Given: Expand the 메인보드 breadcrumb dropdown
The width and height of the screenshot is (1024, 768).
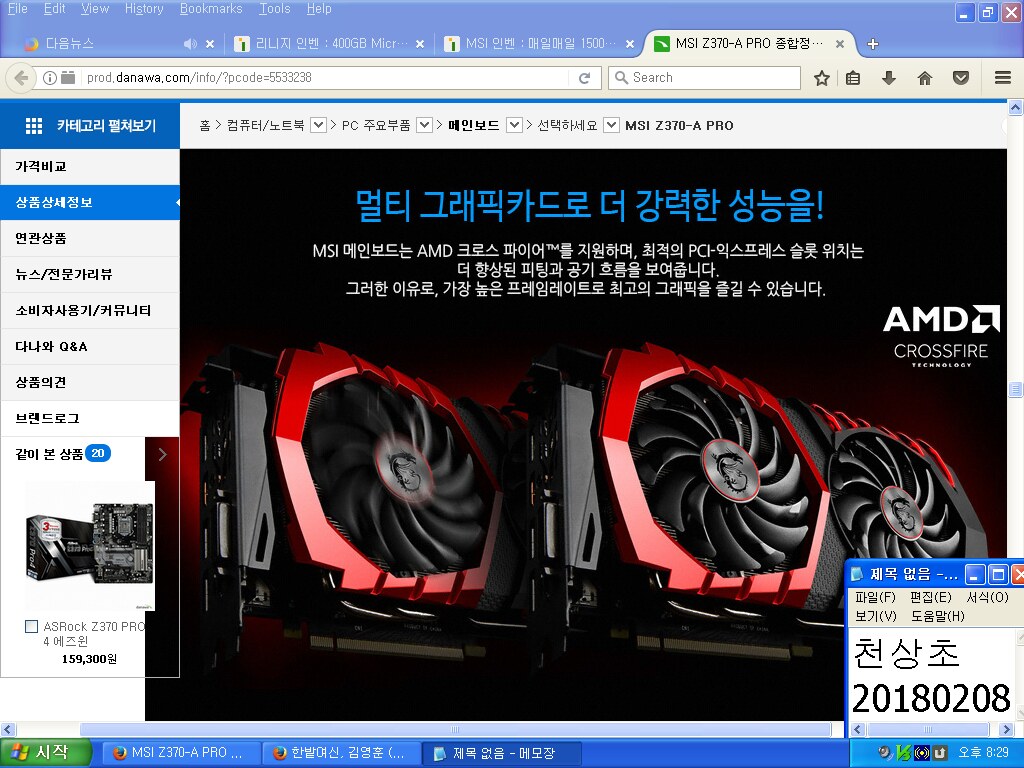Looking at the screenshot, I should 515,125.
